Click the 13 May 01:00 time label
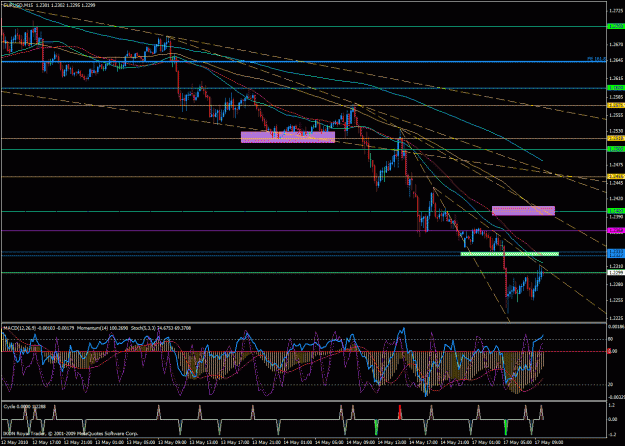Viewport: 625px width, 446px height. (x=109, y=442)
